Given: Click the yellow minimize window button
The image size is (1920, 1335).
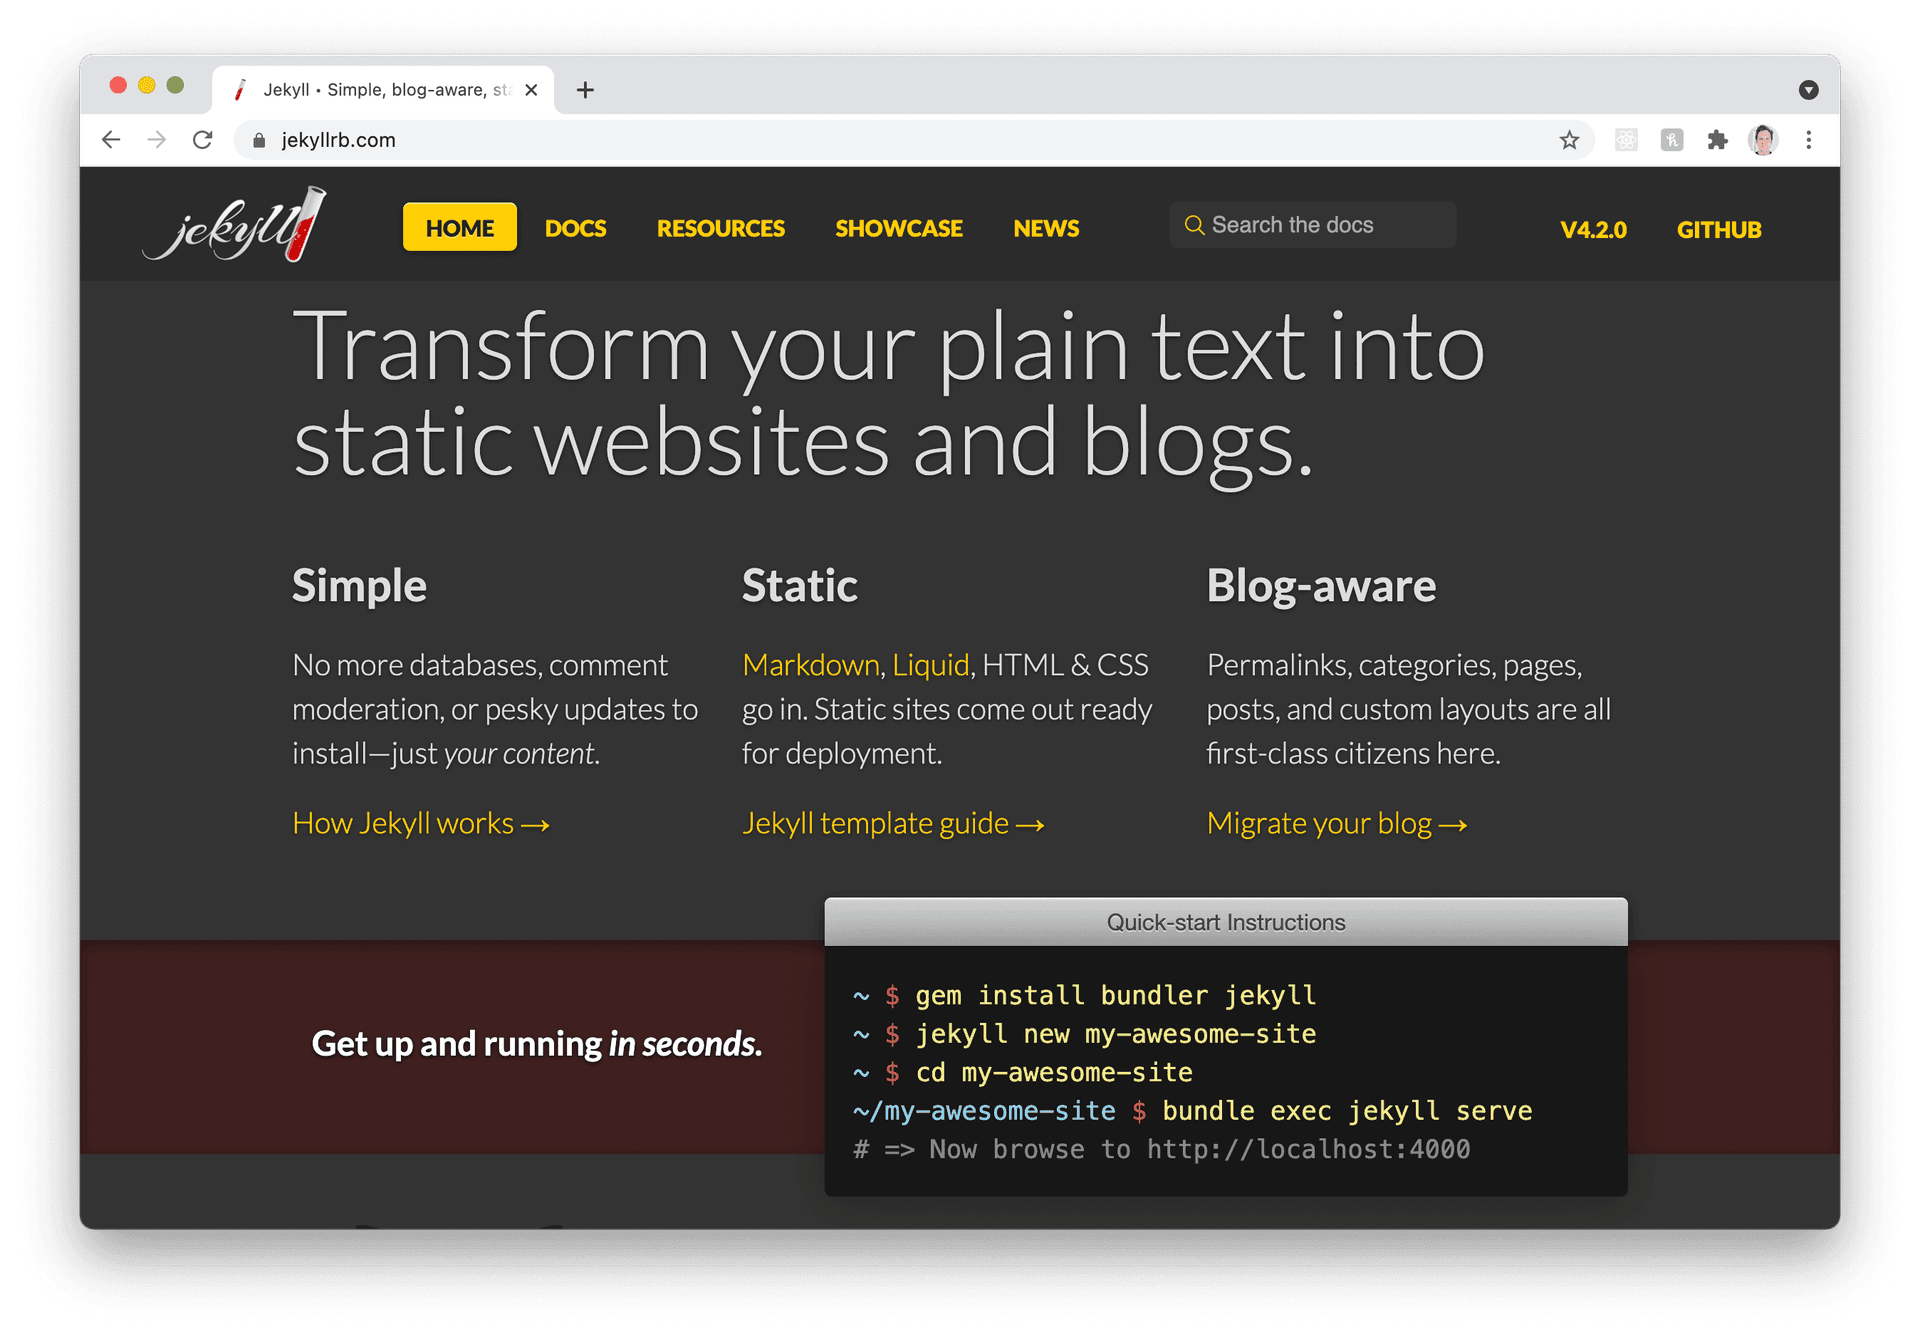Looking at the screenshot, I should 147,85.
